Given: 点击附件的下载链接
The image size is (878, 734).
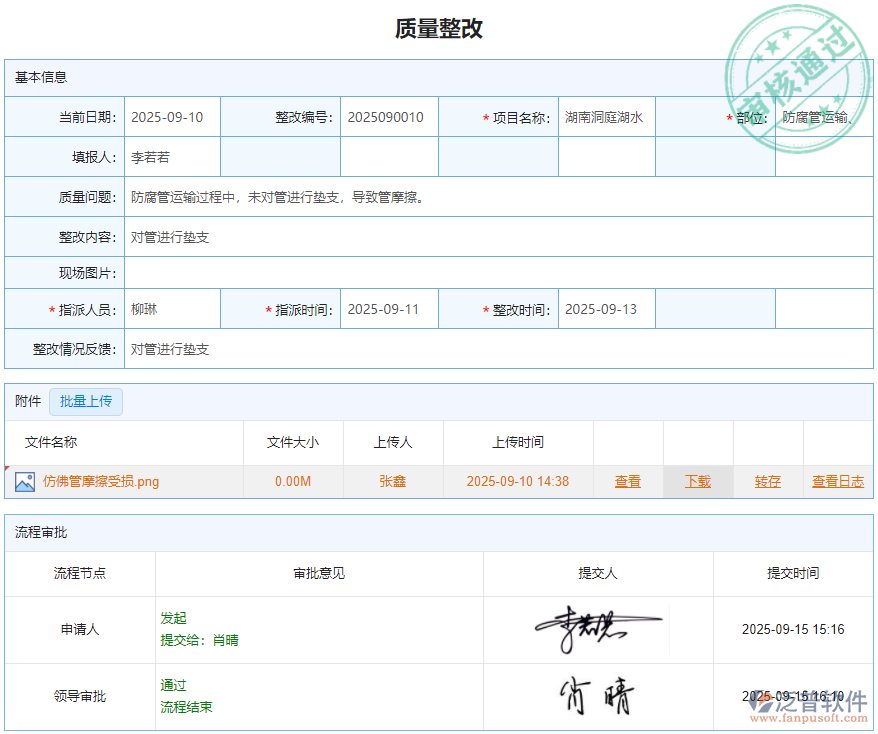Looking at the screenshot, I should pos(698,481).
